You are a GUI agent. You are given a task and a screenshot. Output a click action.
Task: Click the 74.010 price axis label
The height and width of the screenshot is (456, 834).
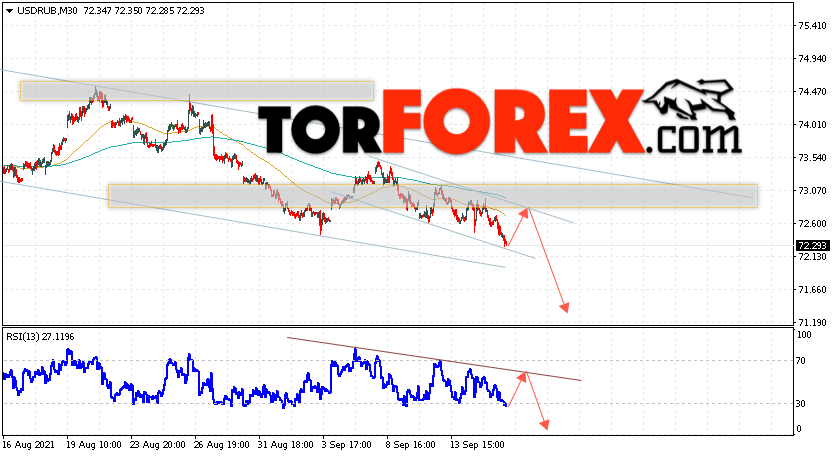pos(813,125)
